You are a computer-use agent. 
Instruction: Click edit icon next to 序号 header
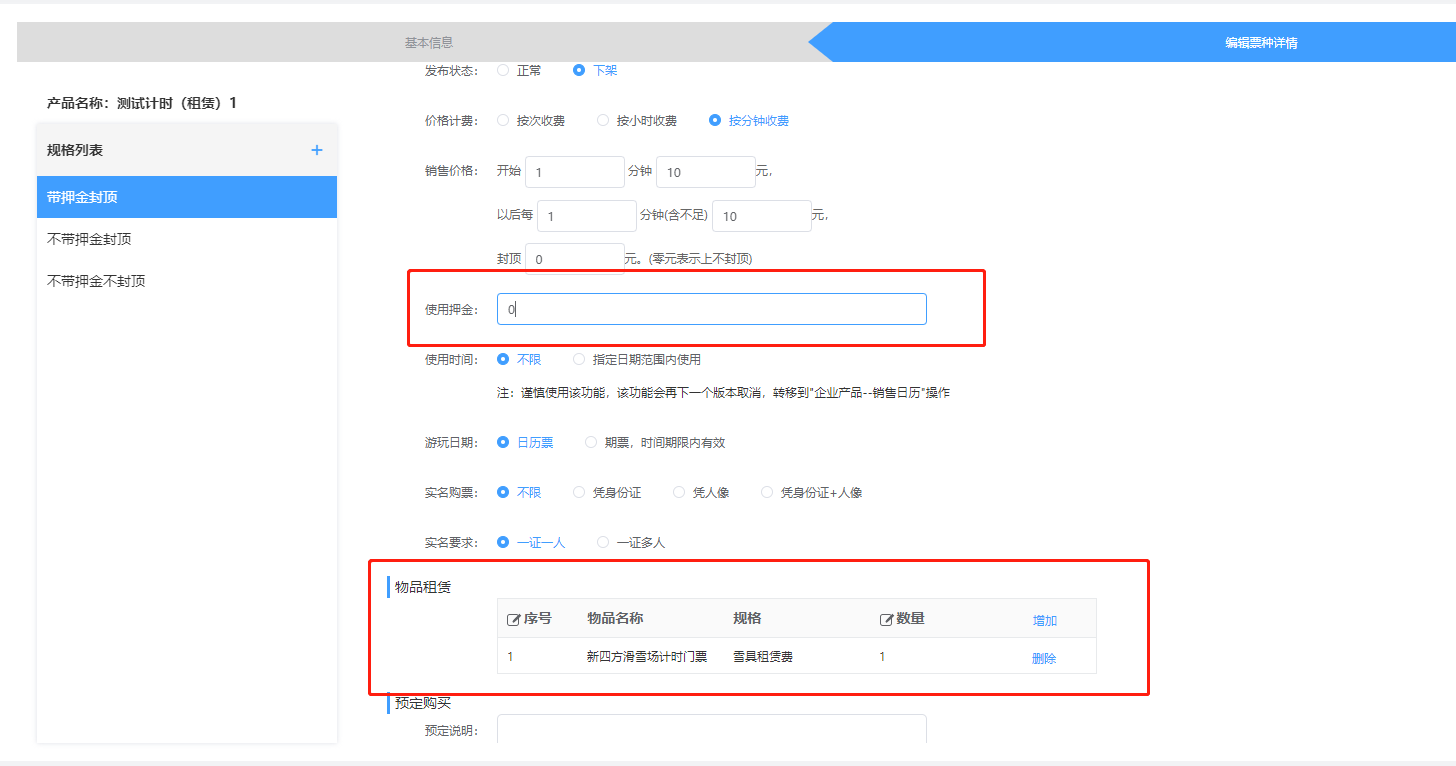pyautogui.click(x=514, y=619)
